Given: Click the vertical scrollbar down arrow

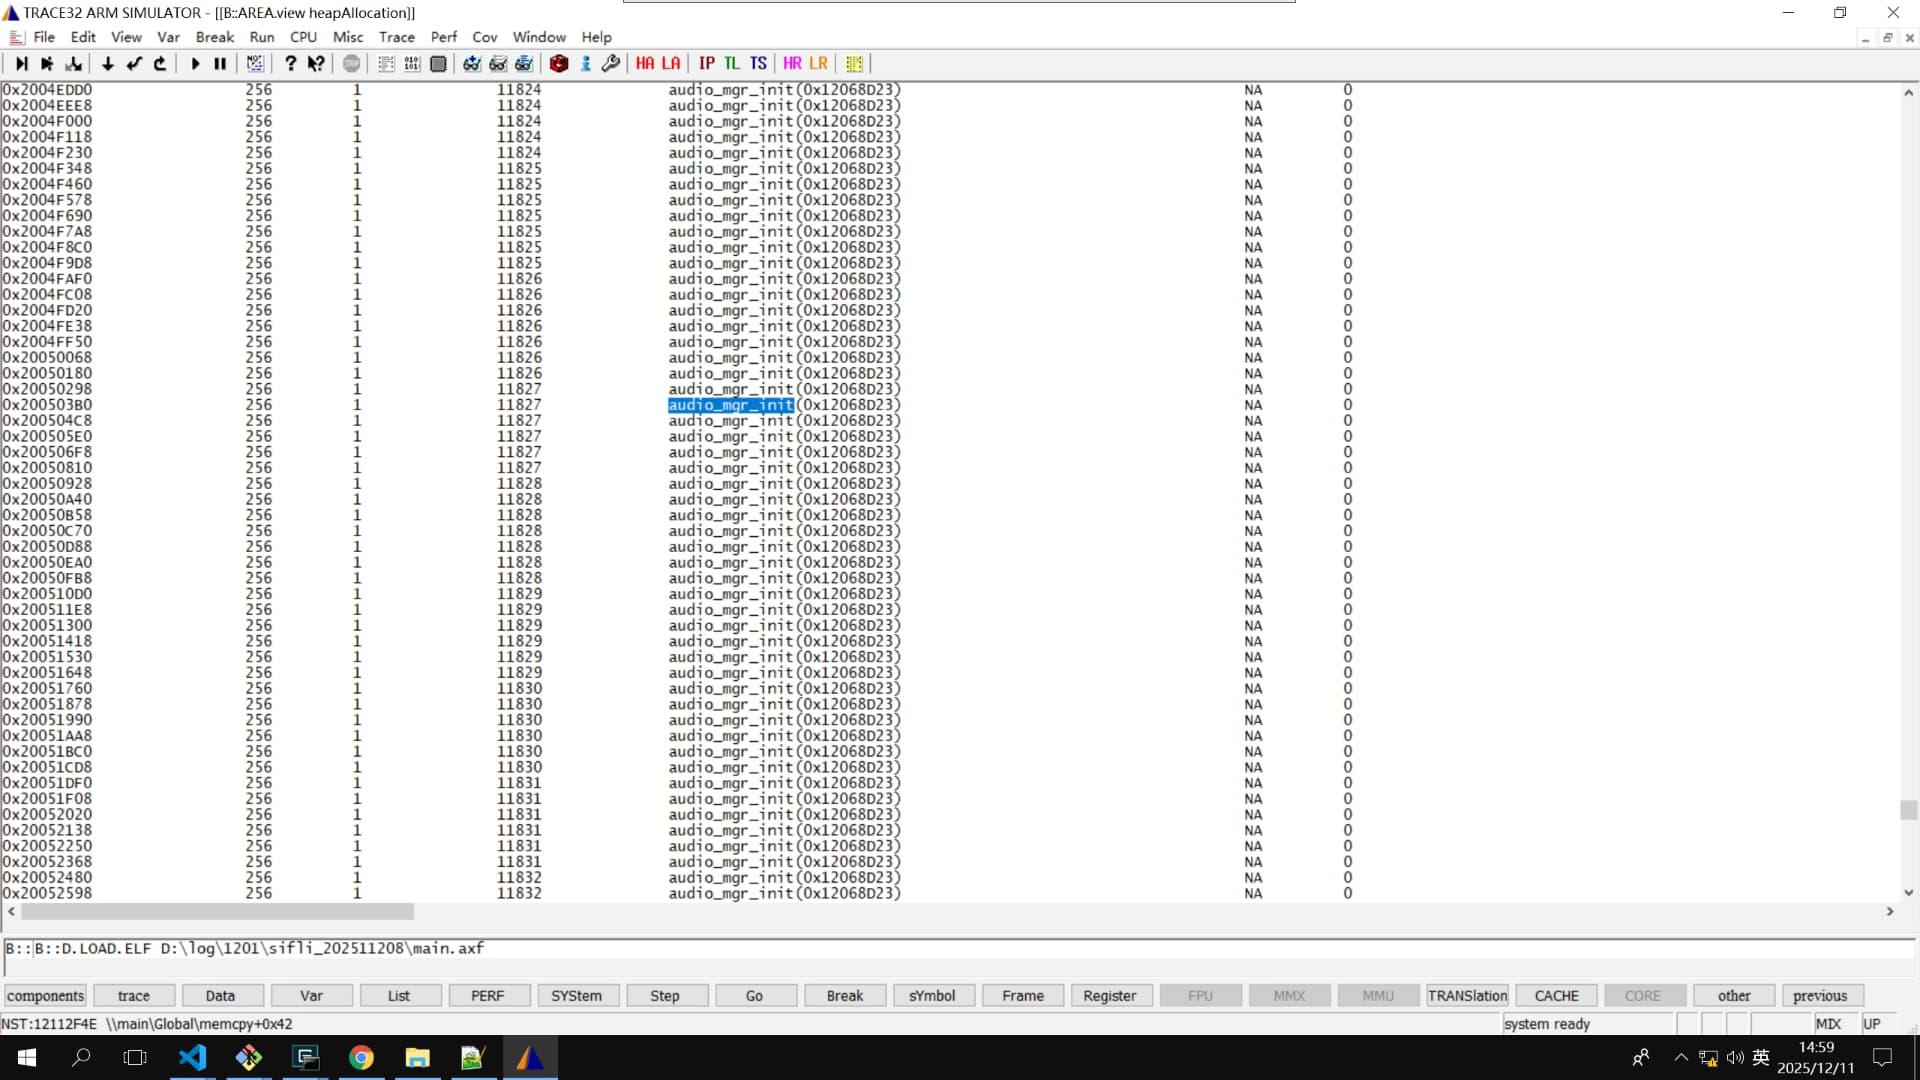Looking at the screenshot, I should (x=1908, y=893).
